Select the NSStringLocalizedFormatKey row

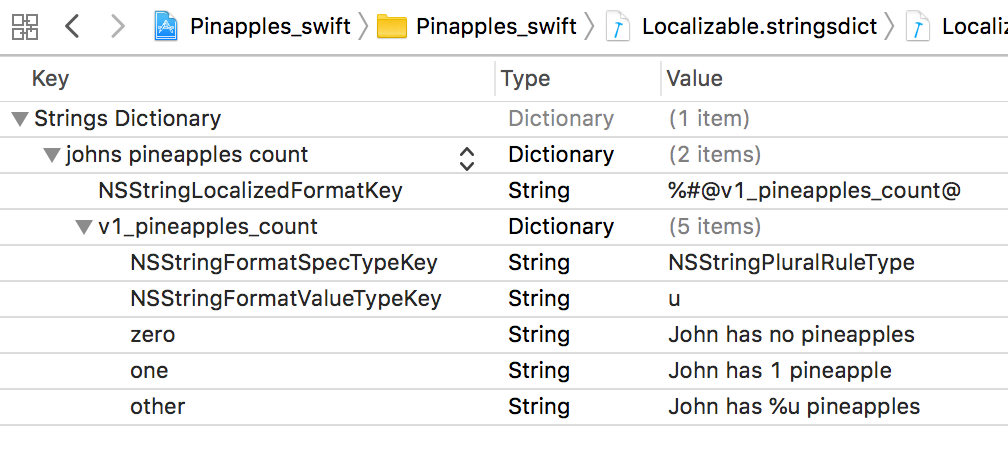[236, 191]
